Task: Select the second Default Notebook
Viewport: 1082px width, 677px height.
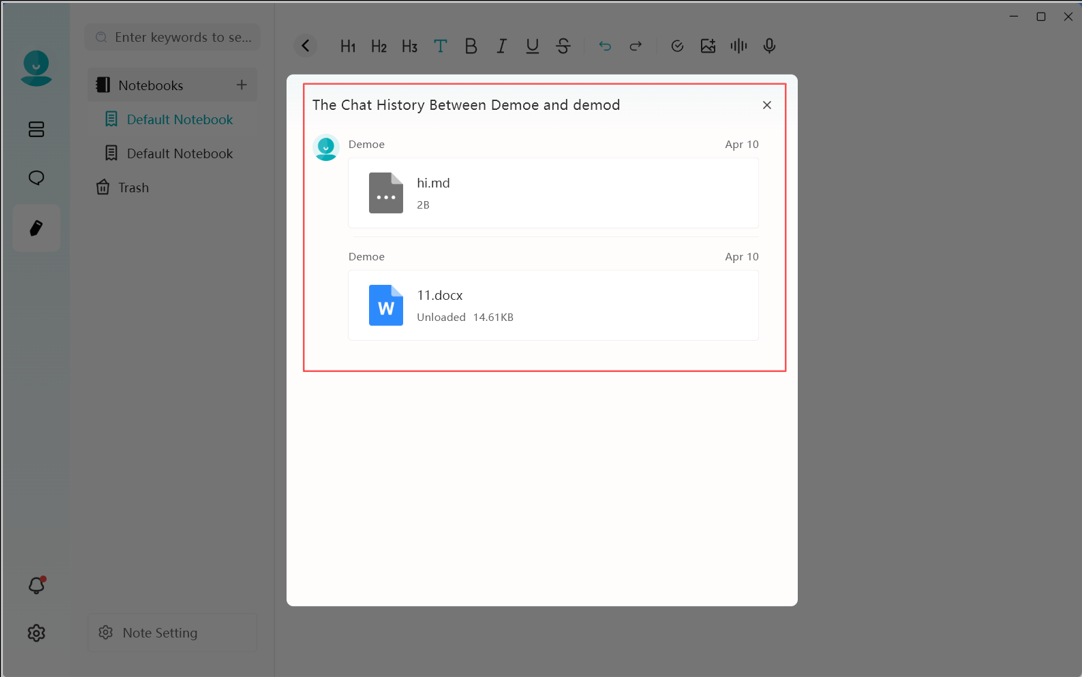Action: [173, 153]
